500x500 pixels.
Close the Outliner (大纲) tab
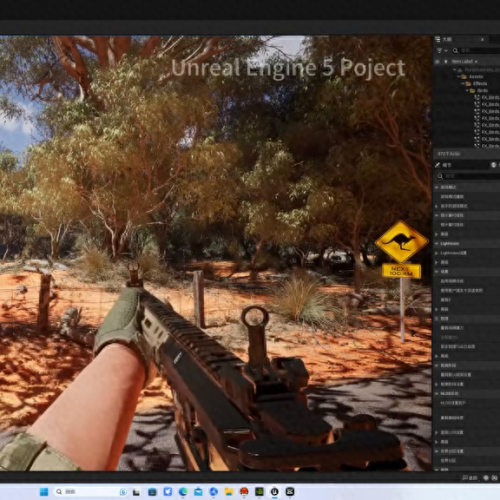coord(482,39)
